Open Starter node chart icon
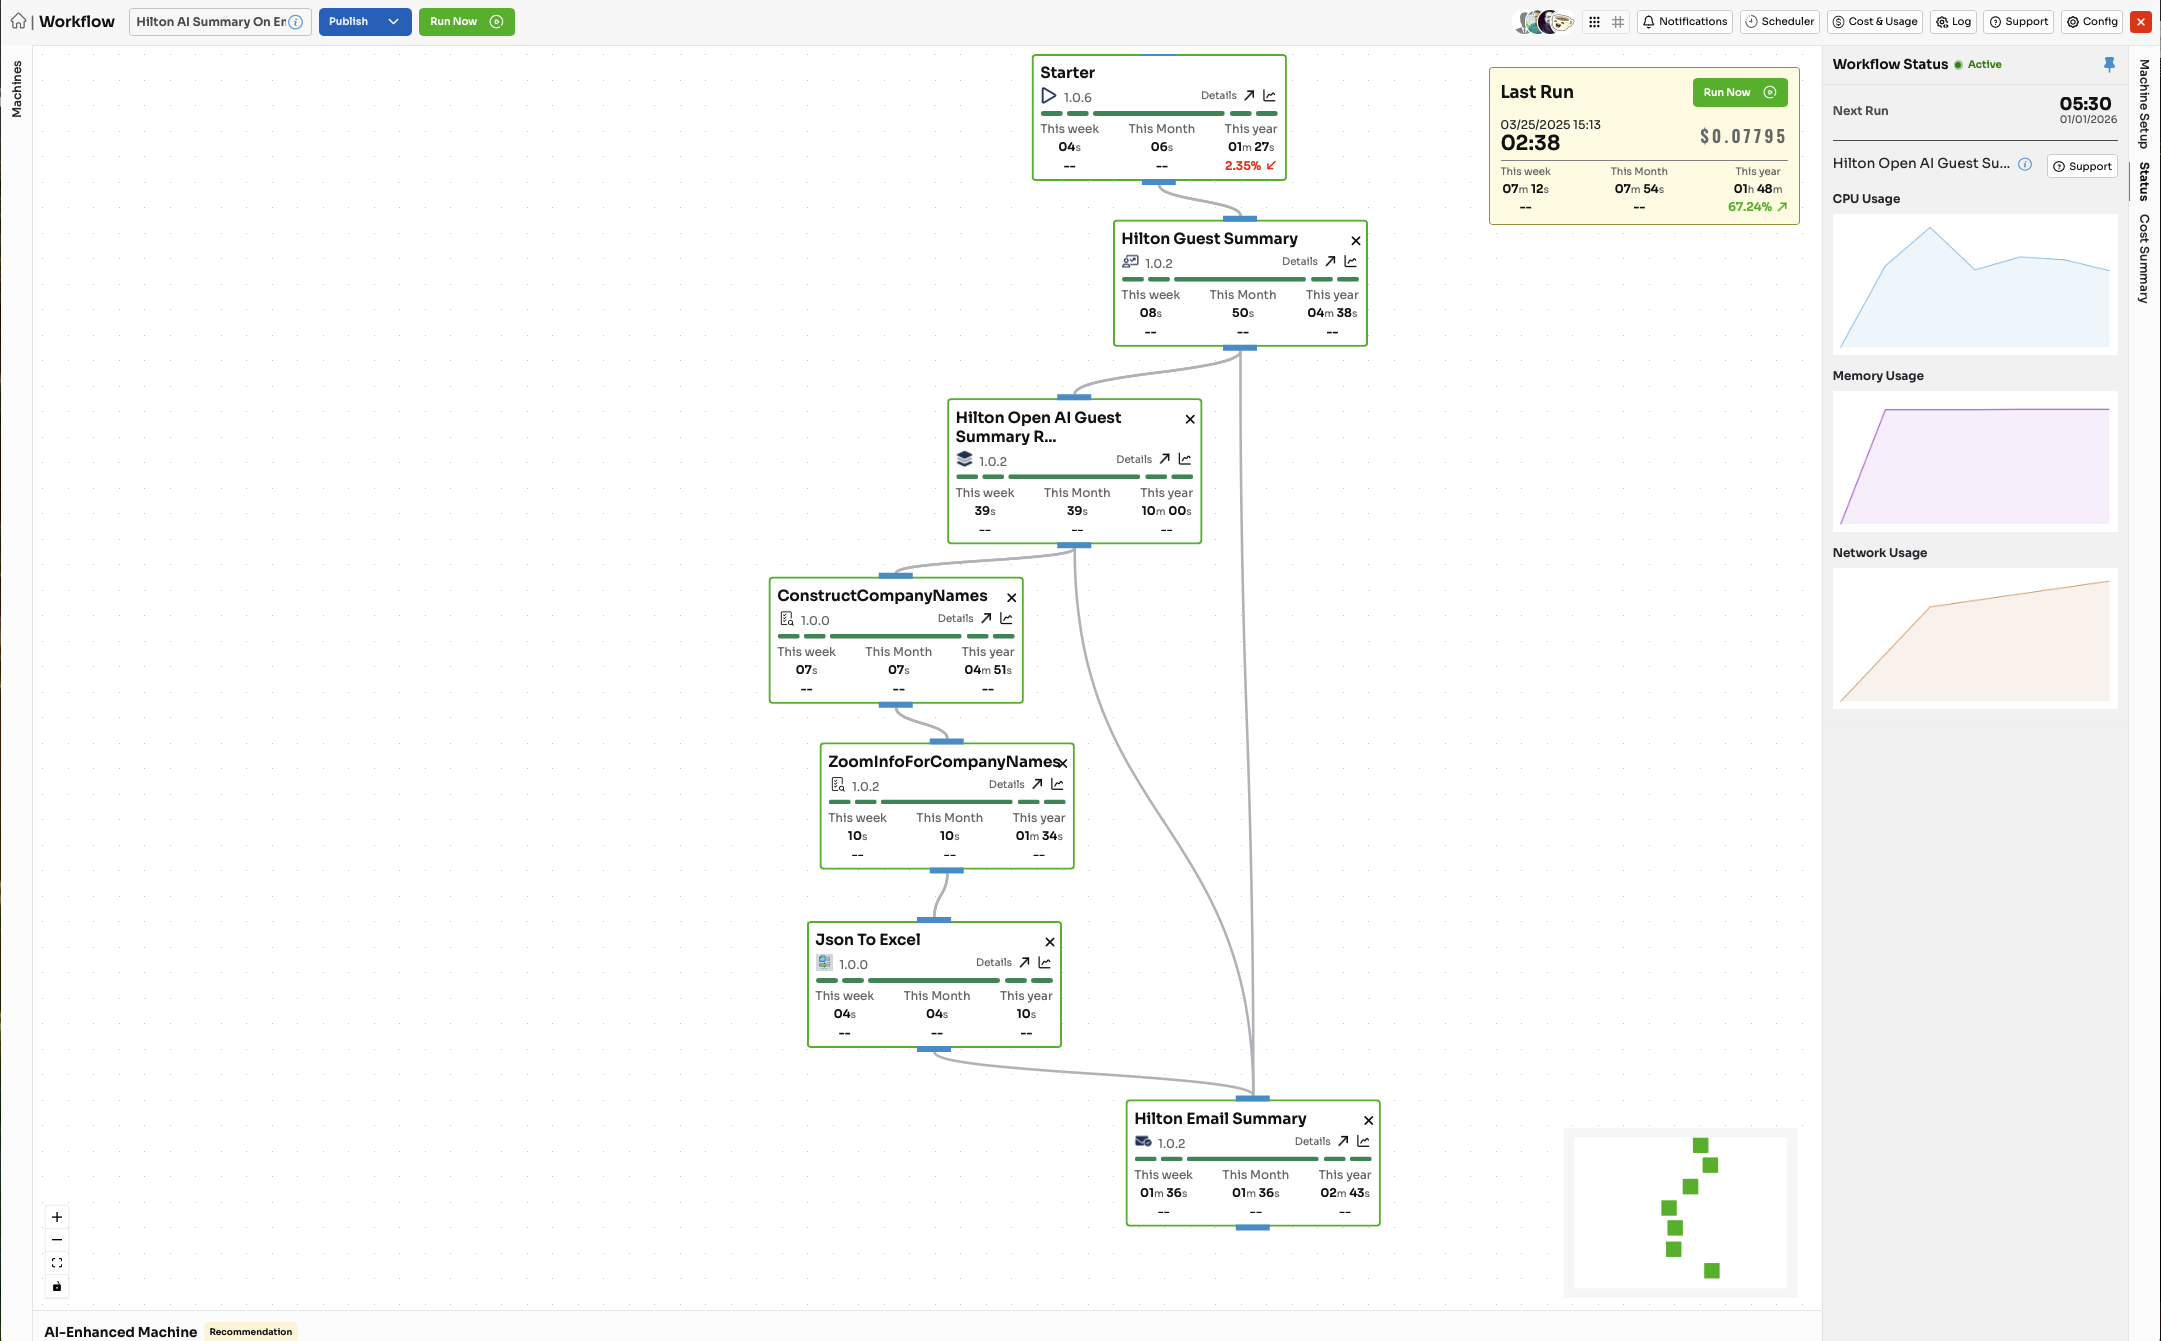Screen dimensions: 2161x1341 [x=1269, y=96]
